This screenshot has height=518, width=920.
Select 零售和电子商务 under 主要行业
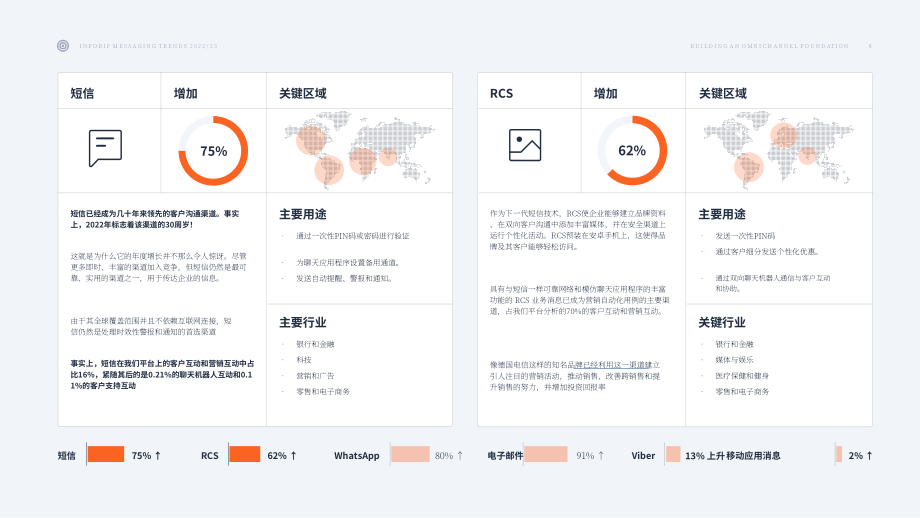tap(323, 392)
